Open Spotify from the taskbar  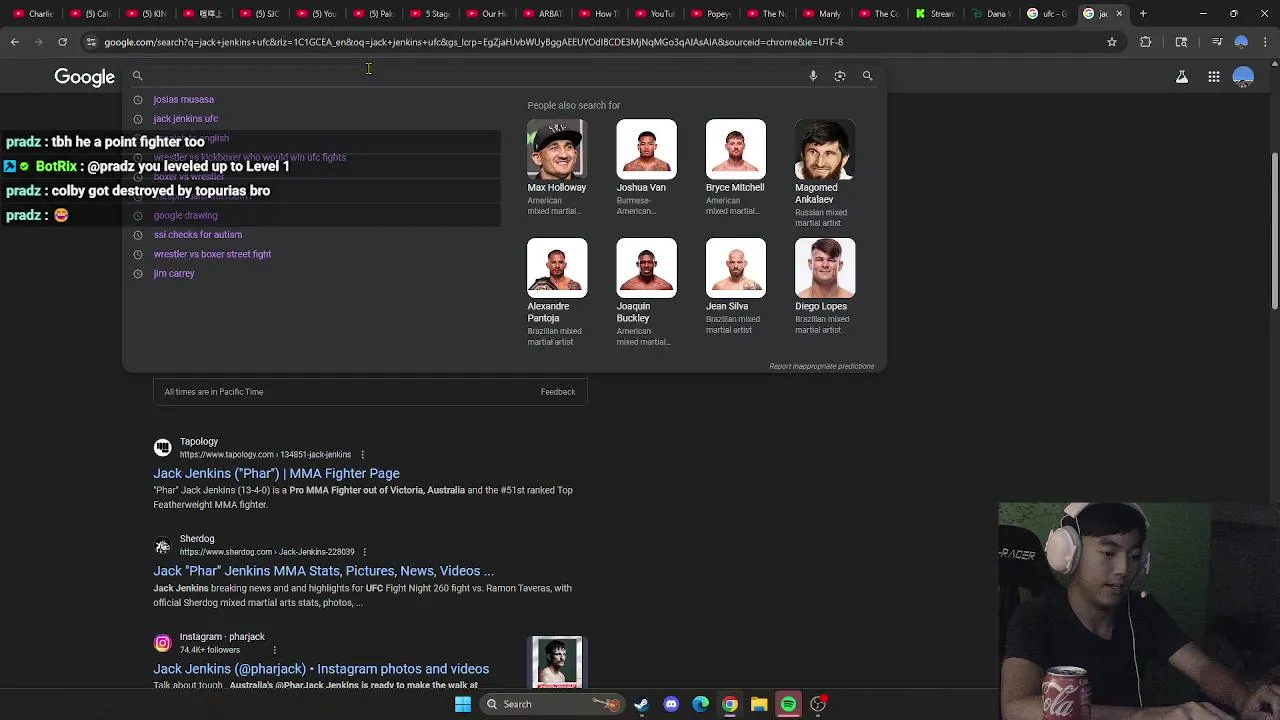[789, 704]
